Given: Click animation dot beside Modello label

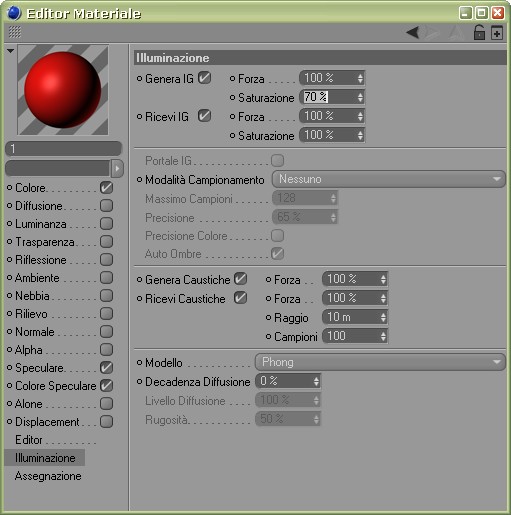Looking at the screenshot, I should click(139, 362).
